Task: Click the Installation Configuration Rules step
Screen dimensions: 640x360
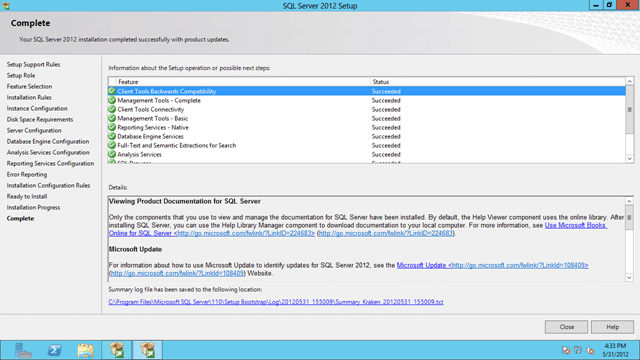Action: click(x=48, y=186)
